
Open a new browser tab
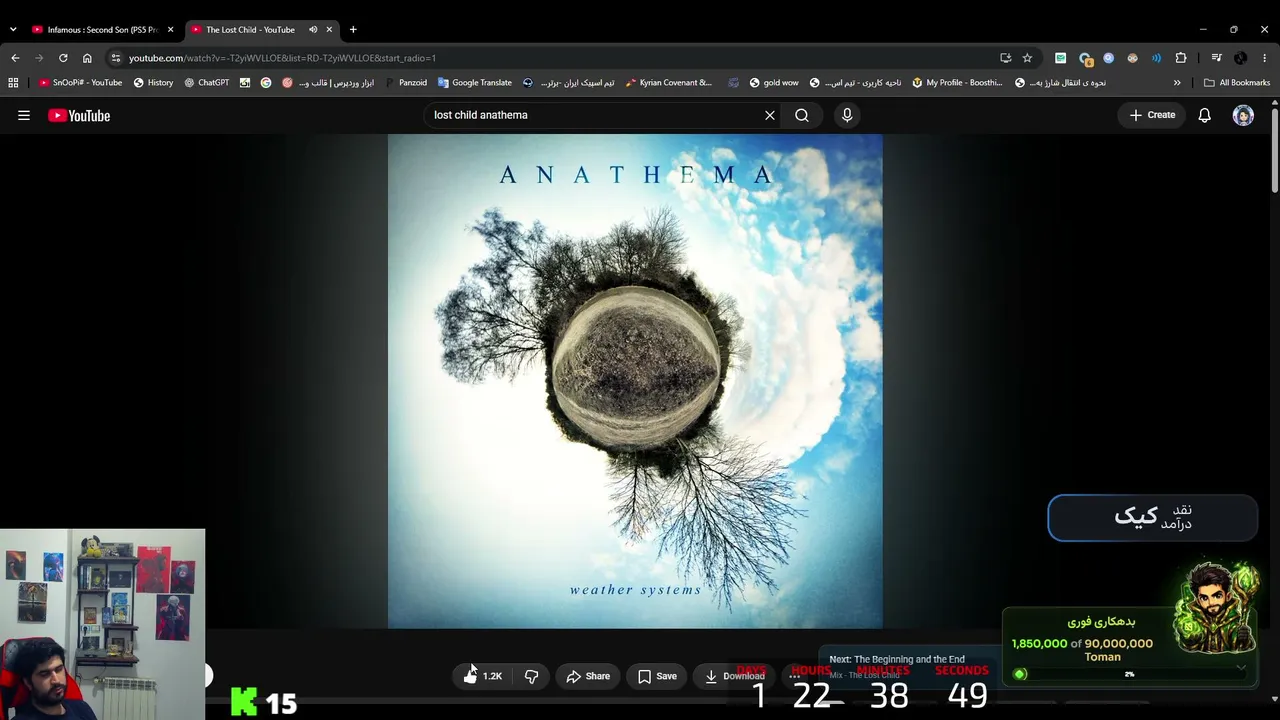pyautogui.click(x=353, y=30)
